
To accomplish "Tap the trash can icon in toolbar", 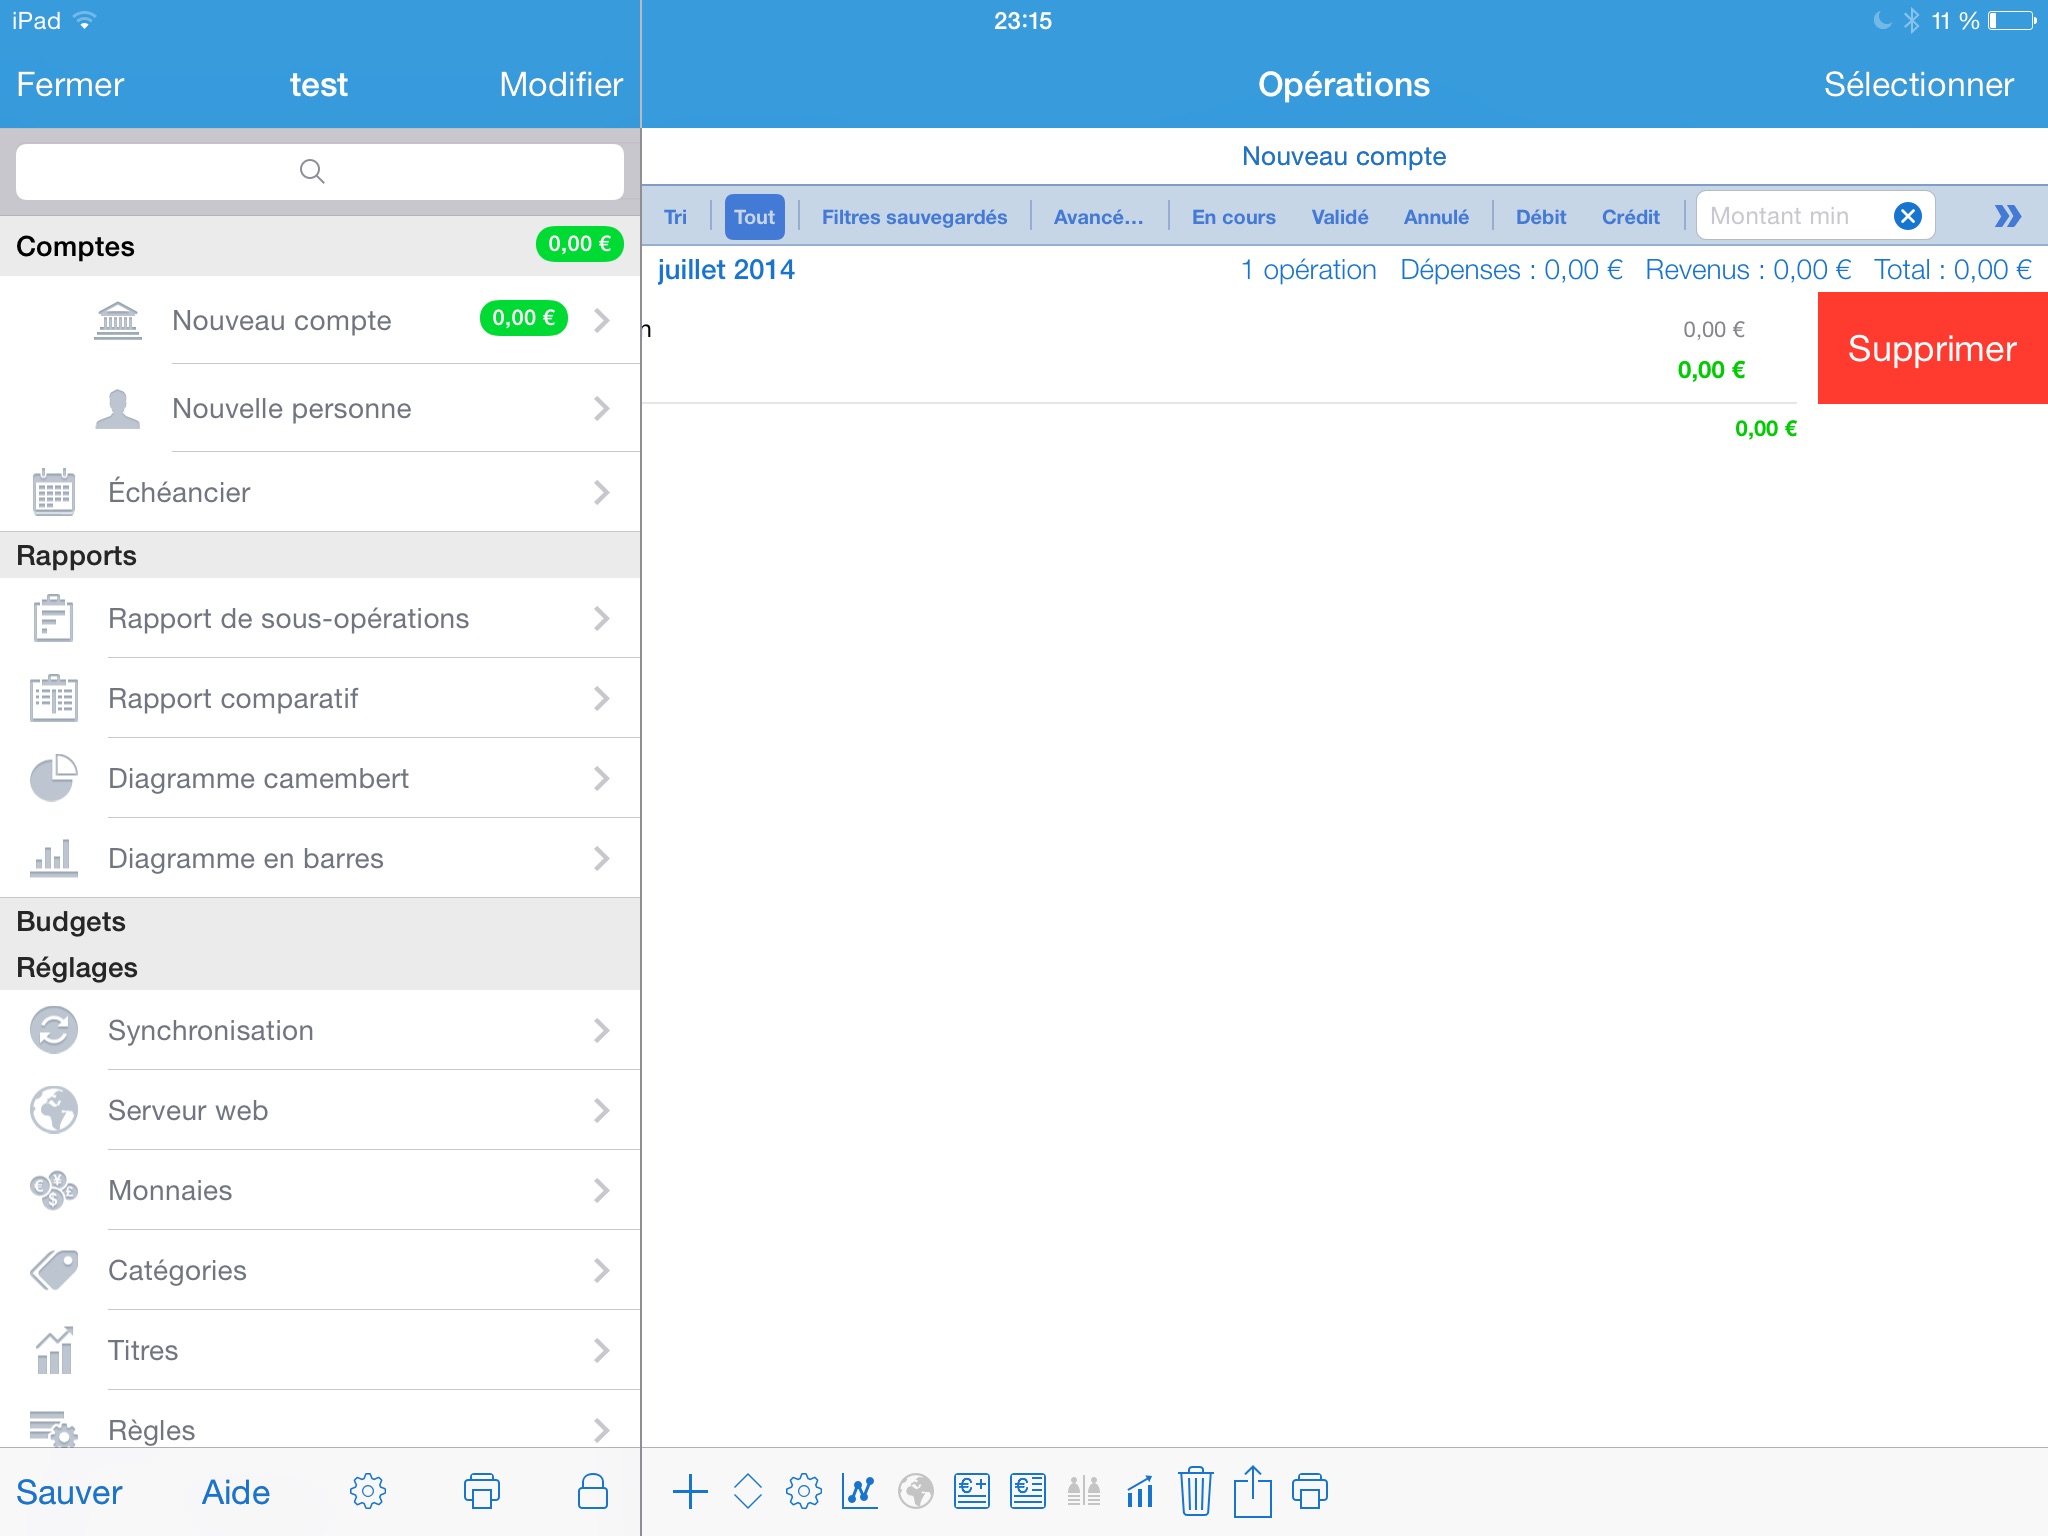I will tap(1195, 1491).
